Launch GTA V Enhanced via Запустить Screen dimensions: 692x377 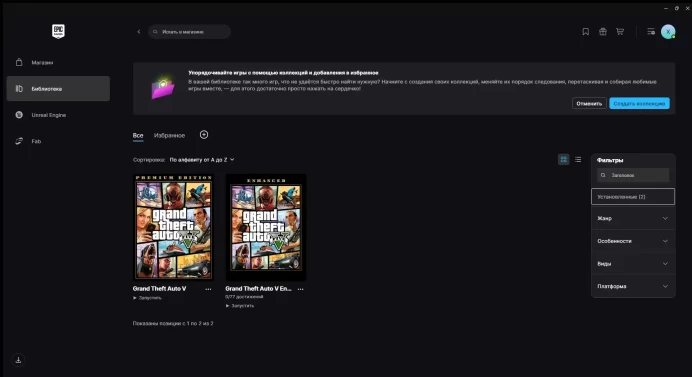240,305
